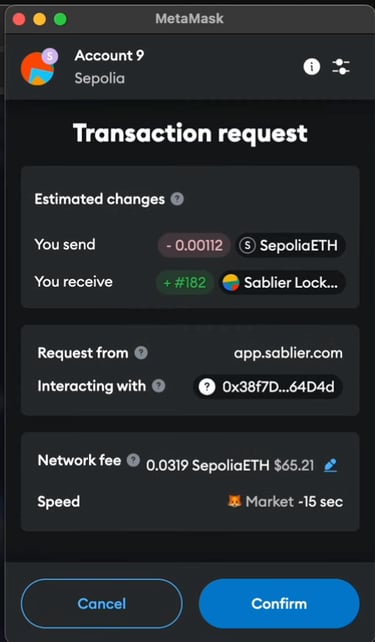Show help for Interacting with

tap(158, 386)
